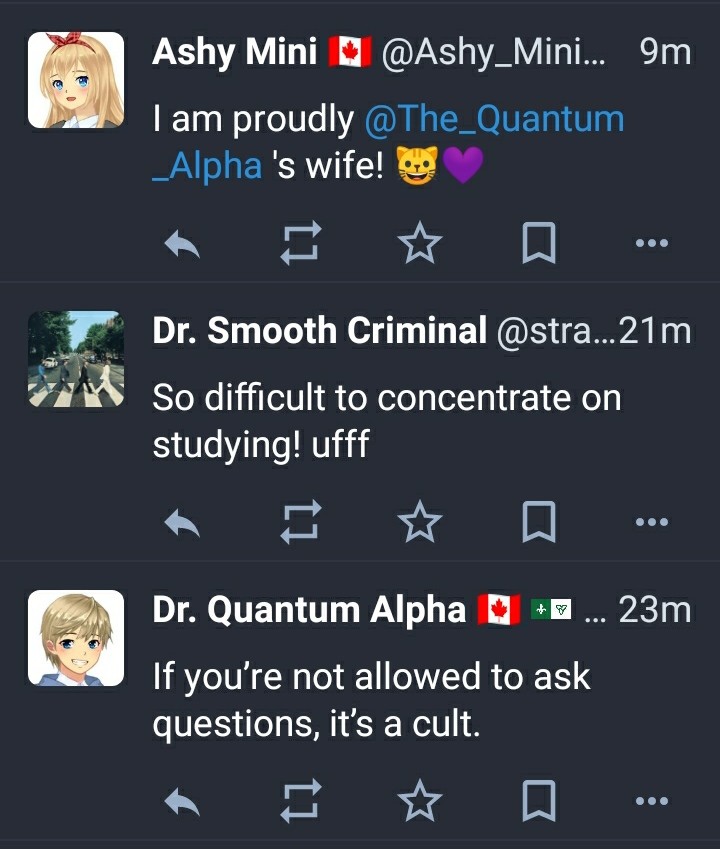The width and height of the screenshot is (720, 849).
Task: Open more options on Ashy Mini's post
Action: [651, 243]
